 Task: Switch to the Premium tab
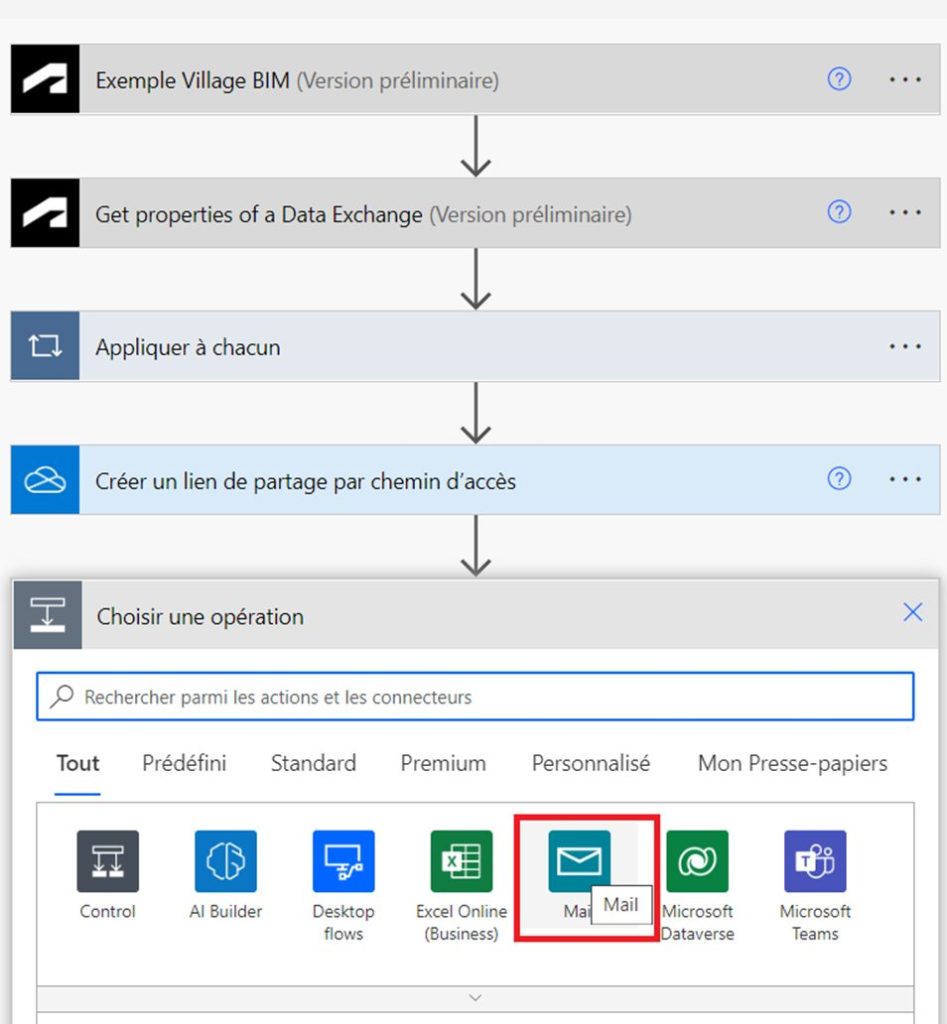(x=443, y=763)
